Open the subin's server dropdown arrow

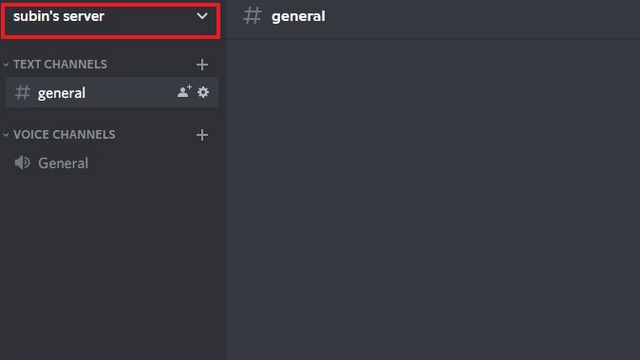[202, 16]
